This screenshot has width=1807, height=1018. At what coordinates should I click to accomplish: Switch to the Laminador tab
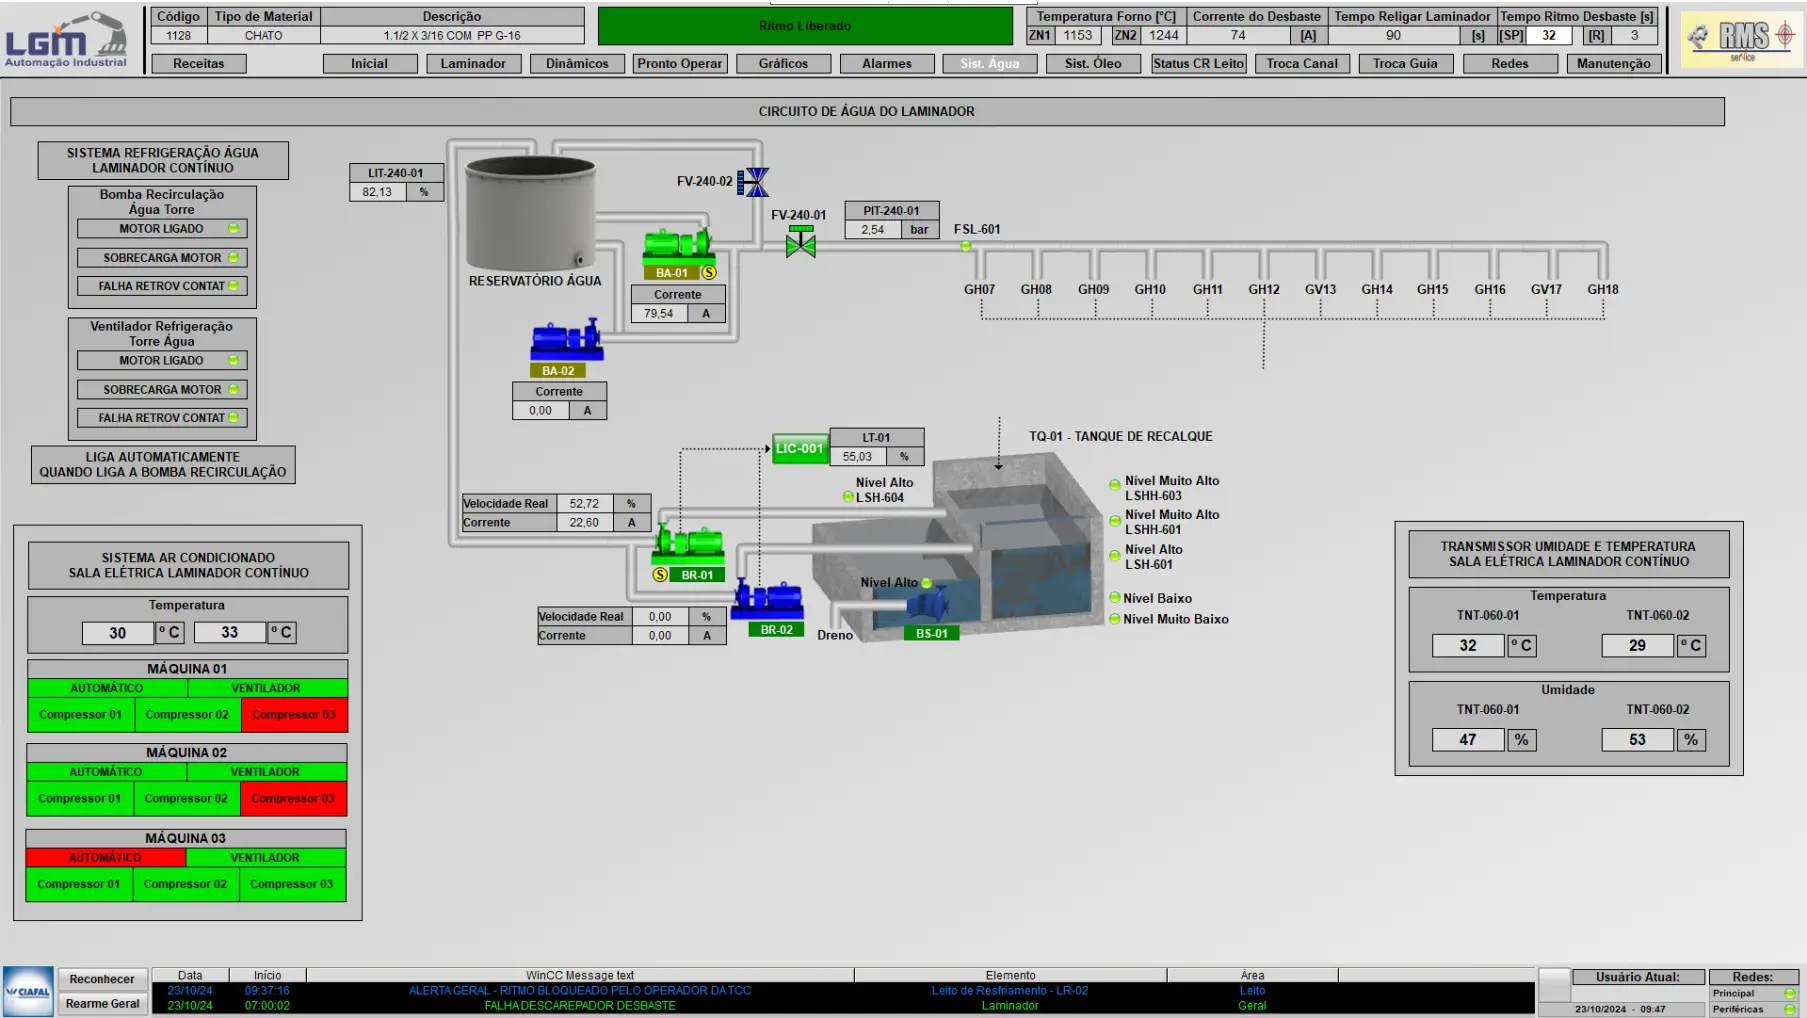coord(473,63)
